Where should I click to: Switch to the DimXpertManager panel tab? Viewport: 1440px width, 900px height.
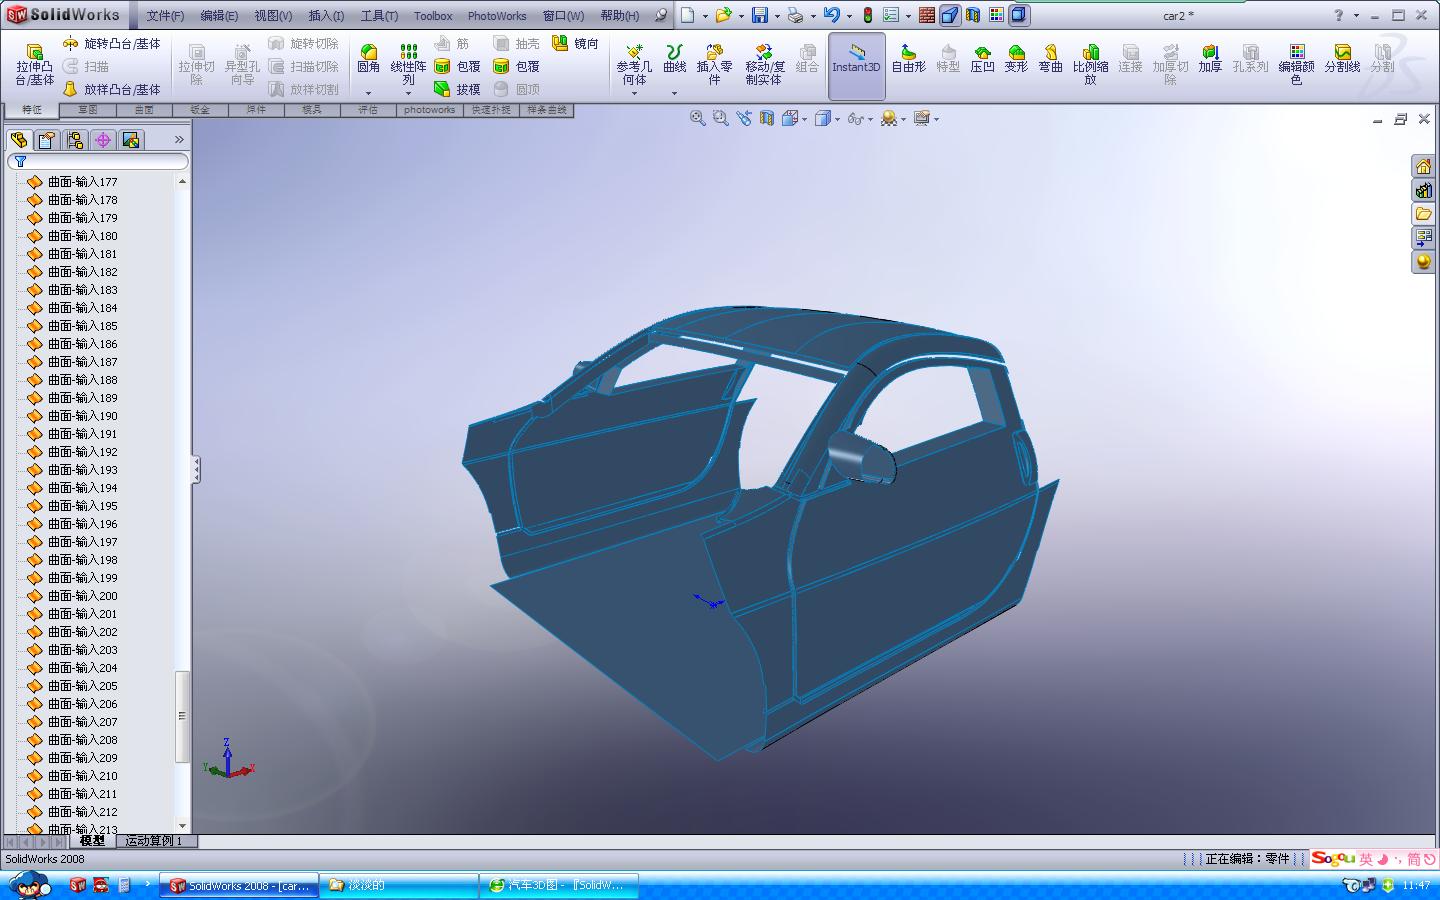[x=102, y=140]
